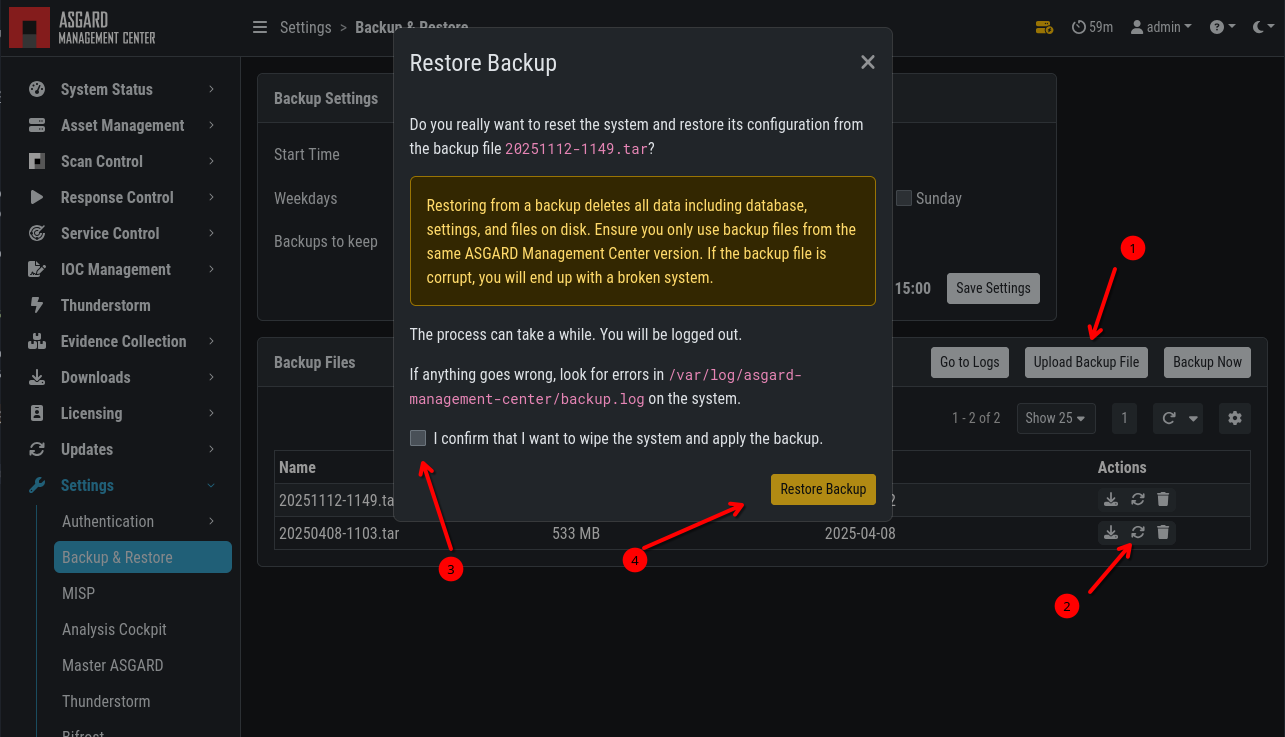1285x737 pixels.
Task: Toggle sidebar with the hamburger menu icon
Action: pos(260,27)
